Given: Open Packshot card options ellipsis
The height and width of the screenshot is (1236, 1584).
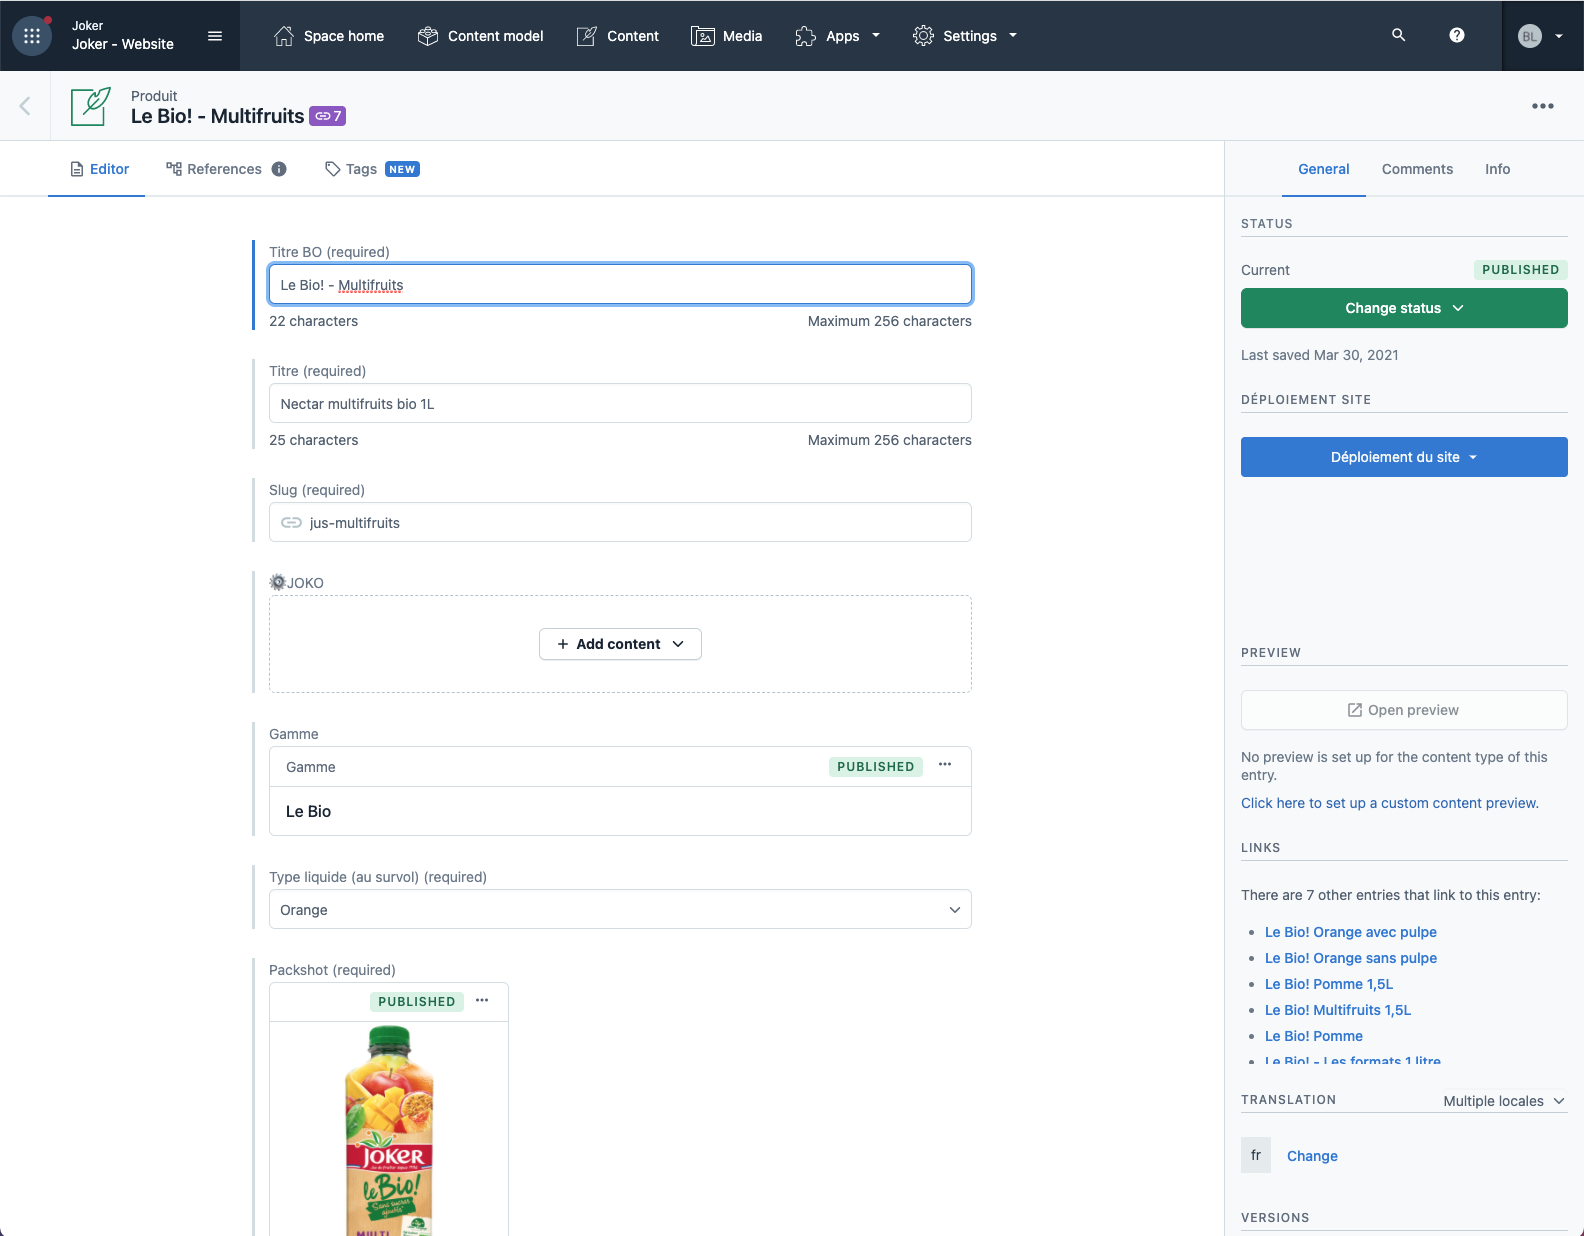Looking at the screenshot, I should pos(482,1000).
